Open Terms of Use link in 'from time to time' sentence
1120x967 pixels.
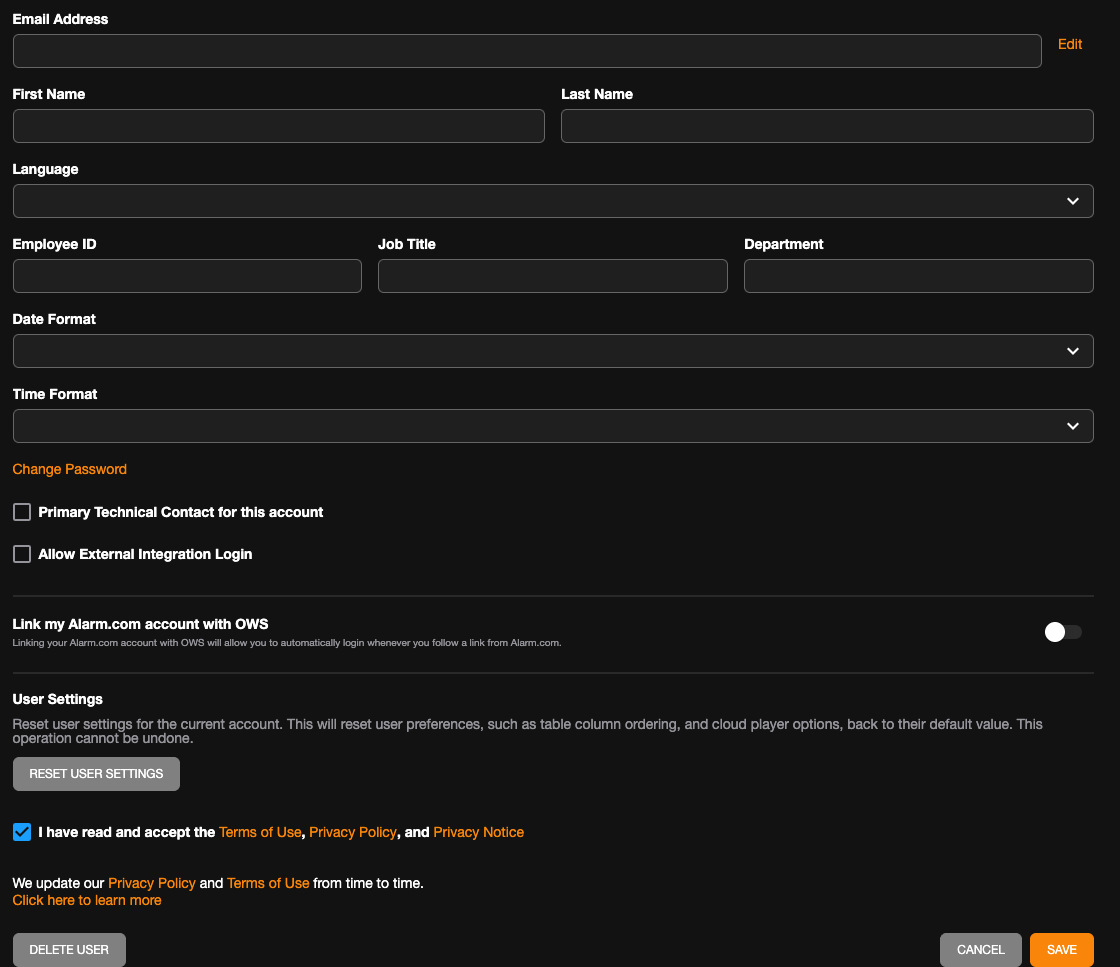(268, 883)
